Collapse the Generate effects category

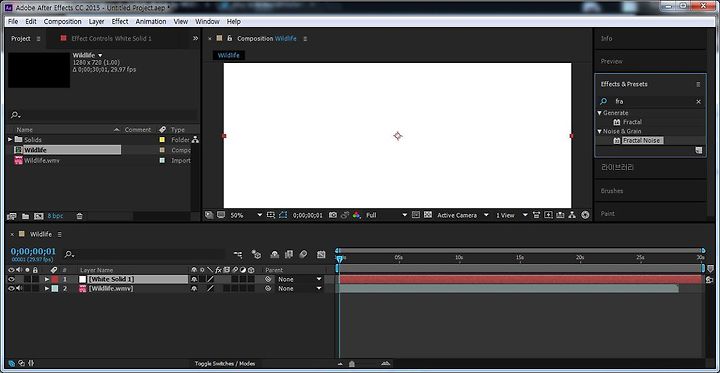tap(600, 113)
